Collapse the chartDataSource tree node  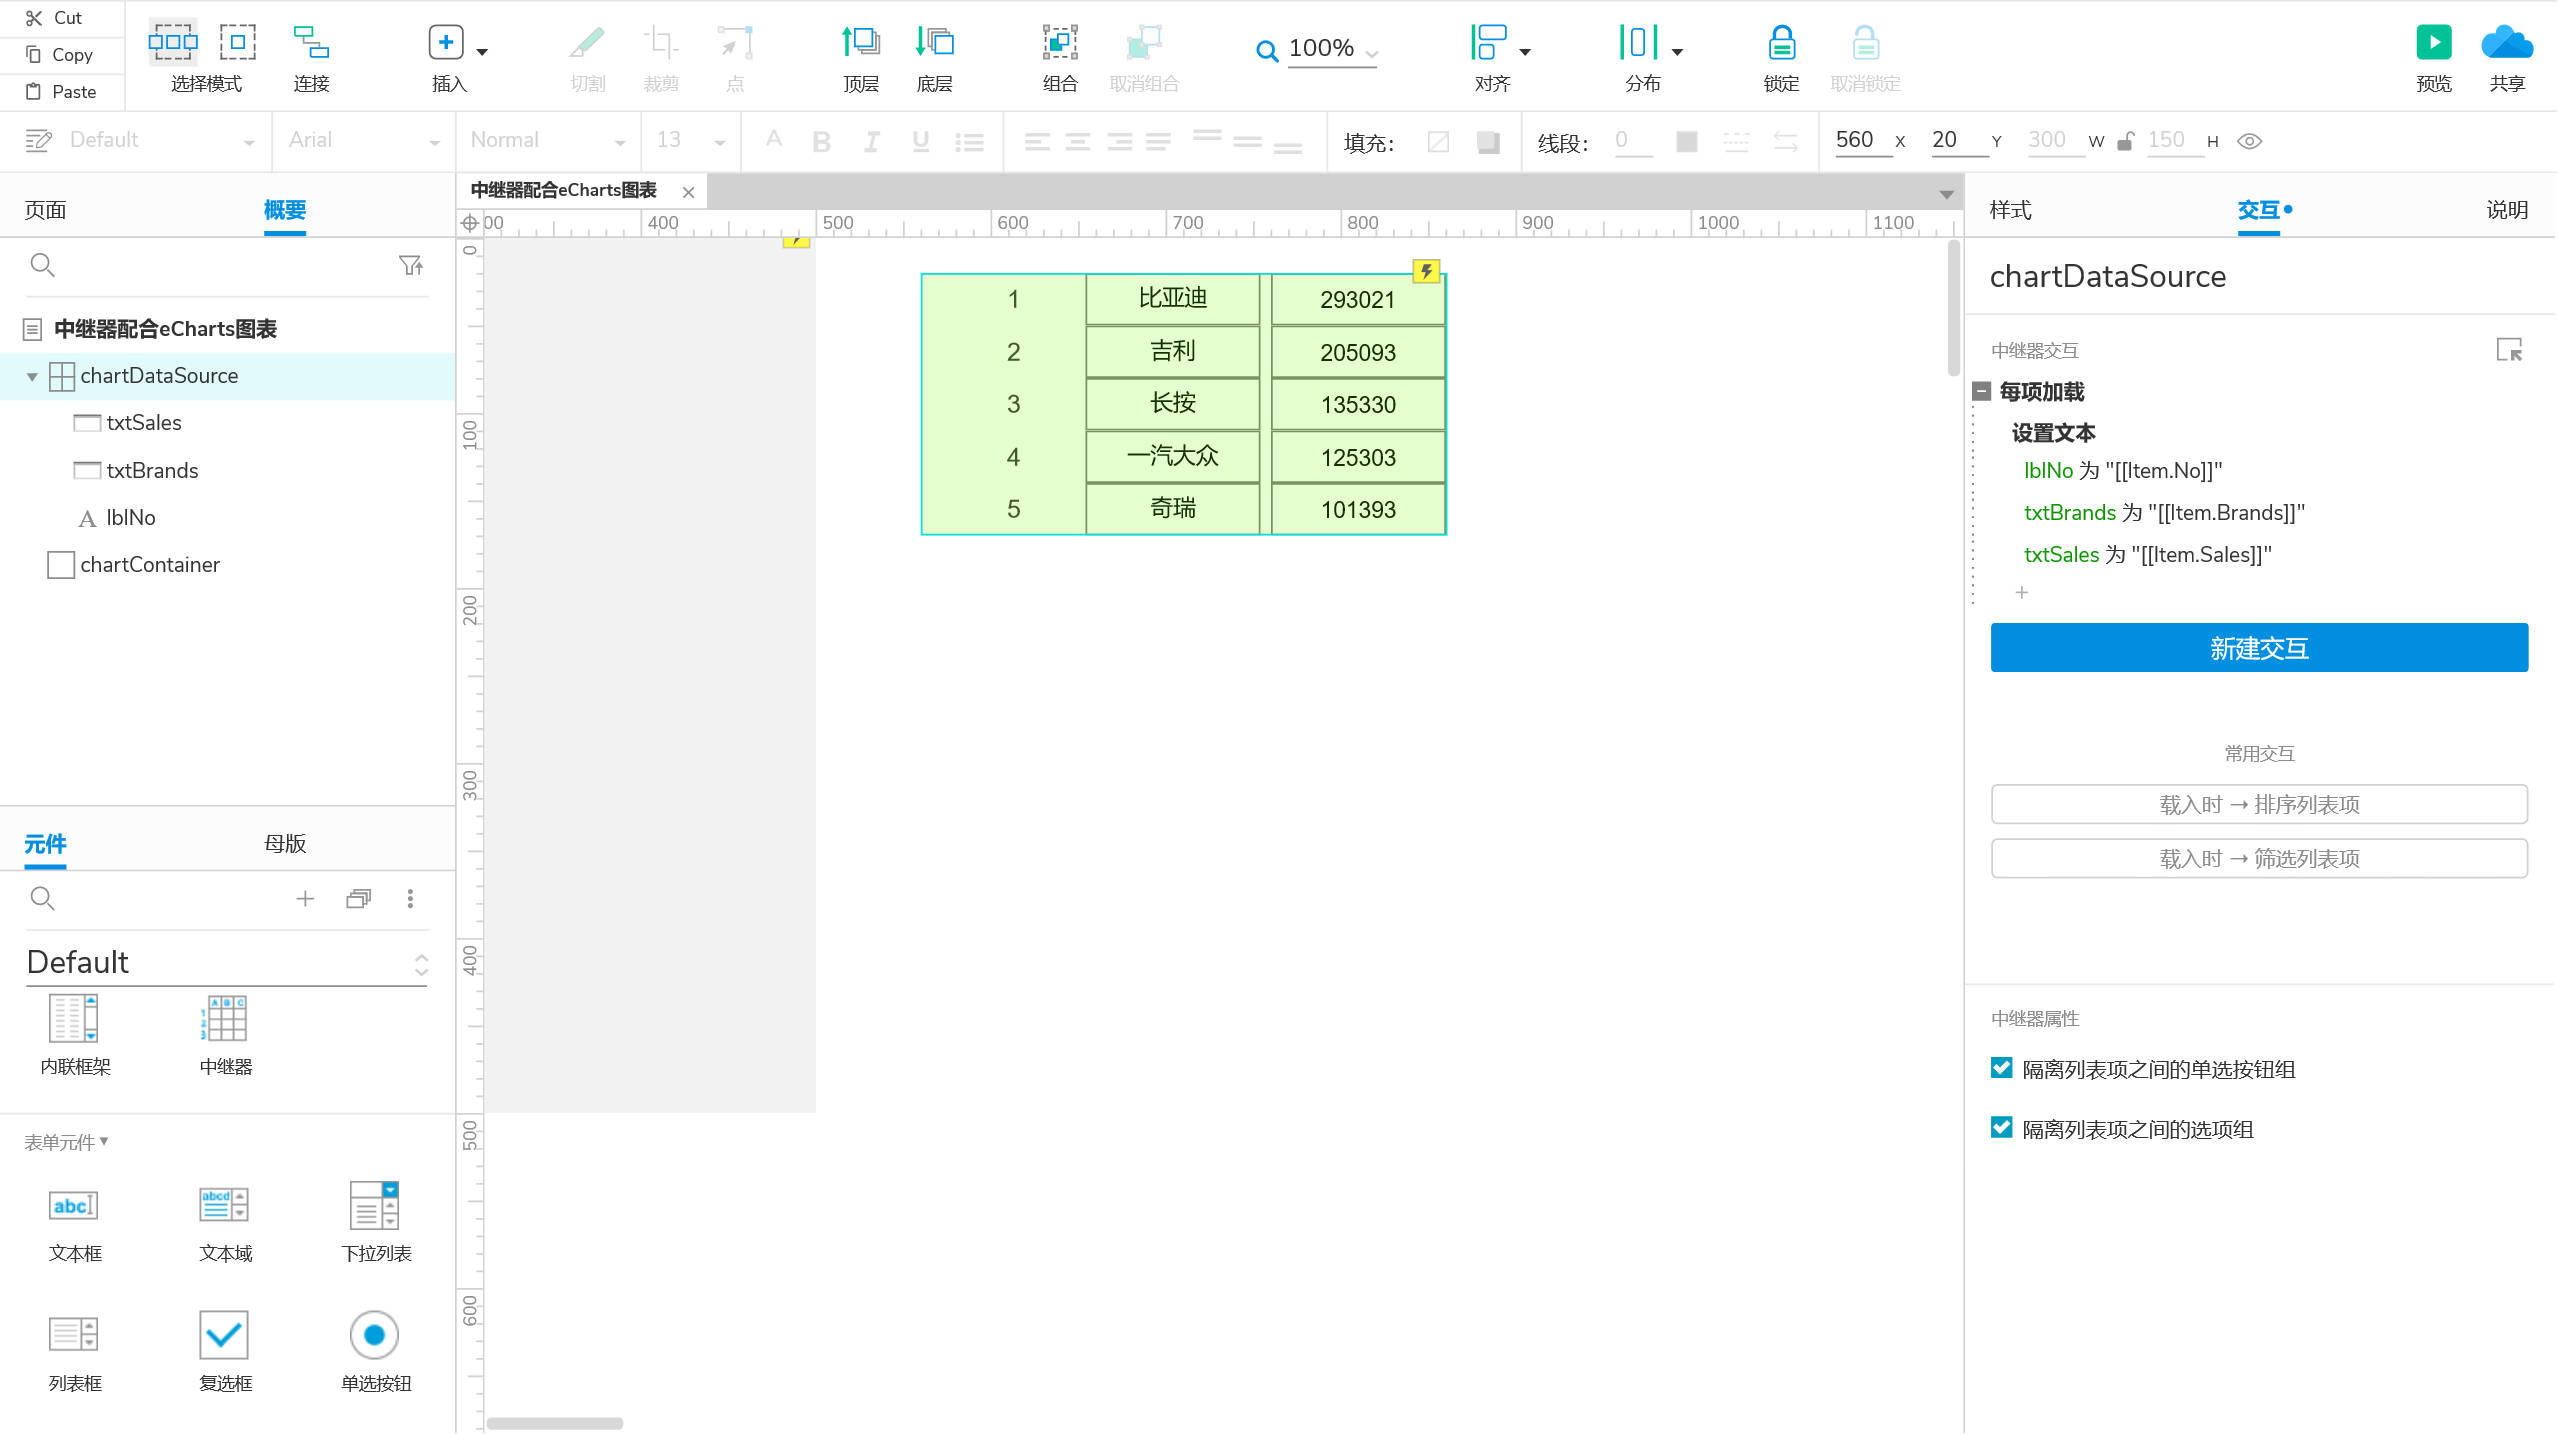[x=32, y=377]
